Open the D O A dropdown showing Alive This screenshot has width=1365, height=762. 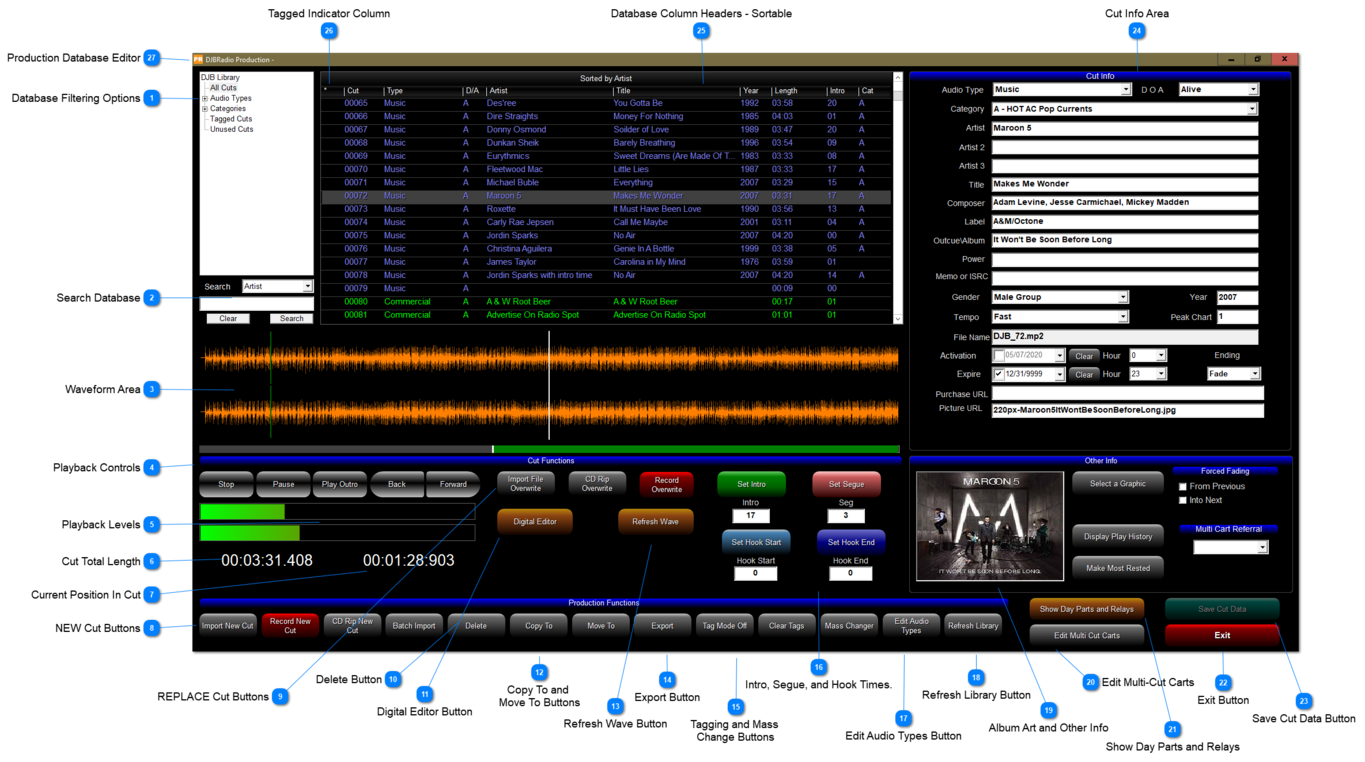[1253, 90]
